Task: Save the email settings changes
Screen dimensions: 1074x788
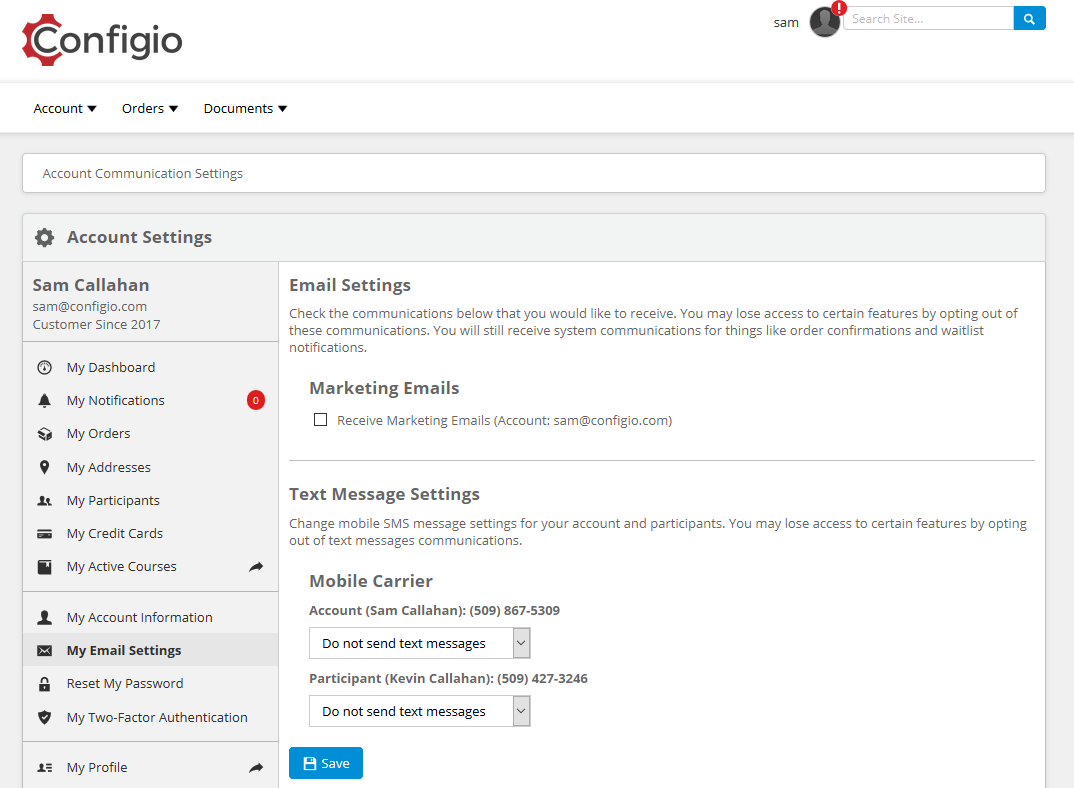Action: 326,763
